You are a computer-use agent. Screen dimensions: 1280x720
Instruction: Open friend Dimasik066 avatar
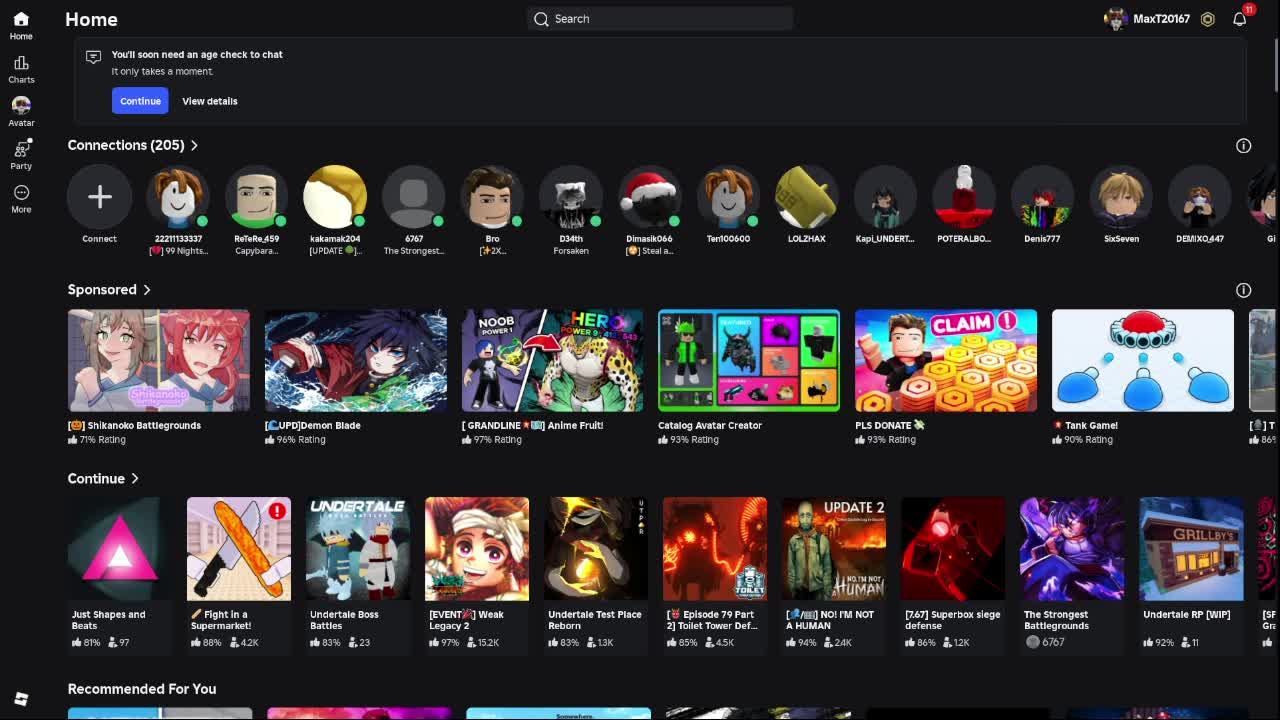click(650, 197)
